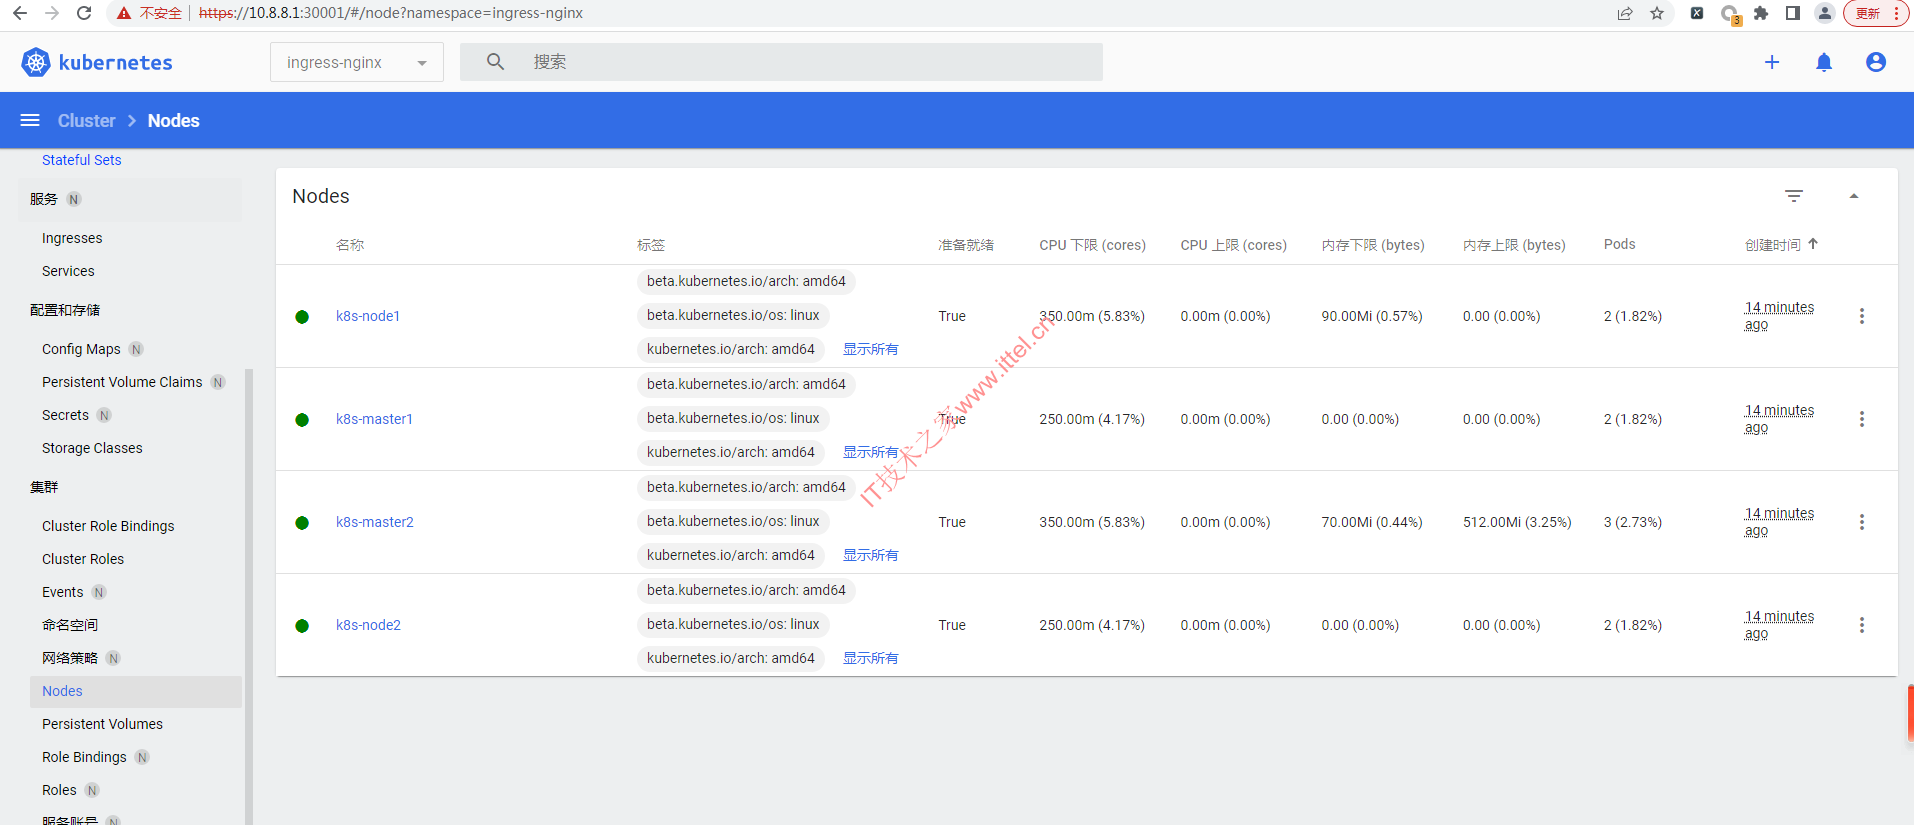Open the Nodes table filter icon
The height and width of the screenshot is (825, 1914).
point(1794,196)
